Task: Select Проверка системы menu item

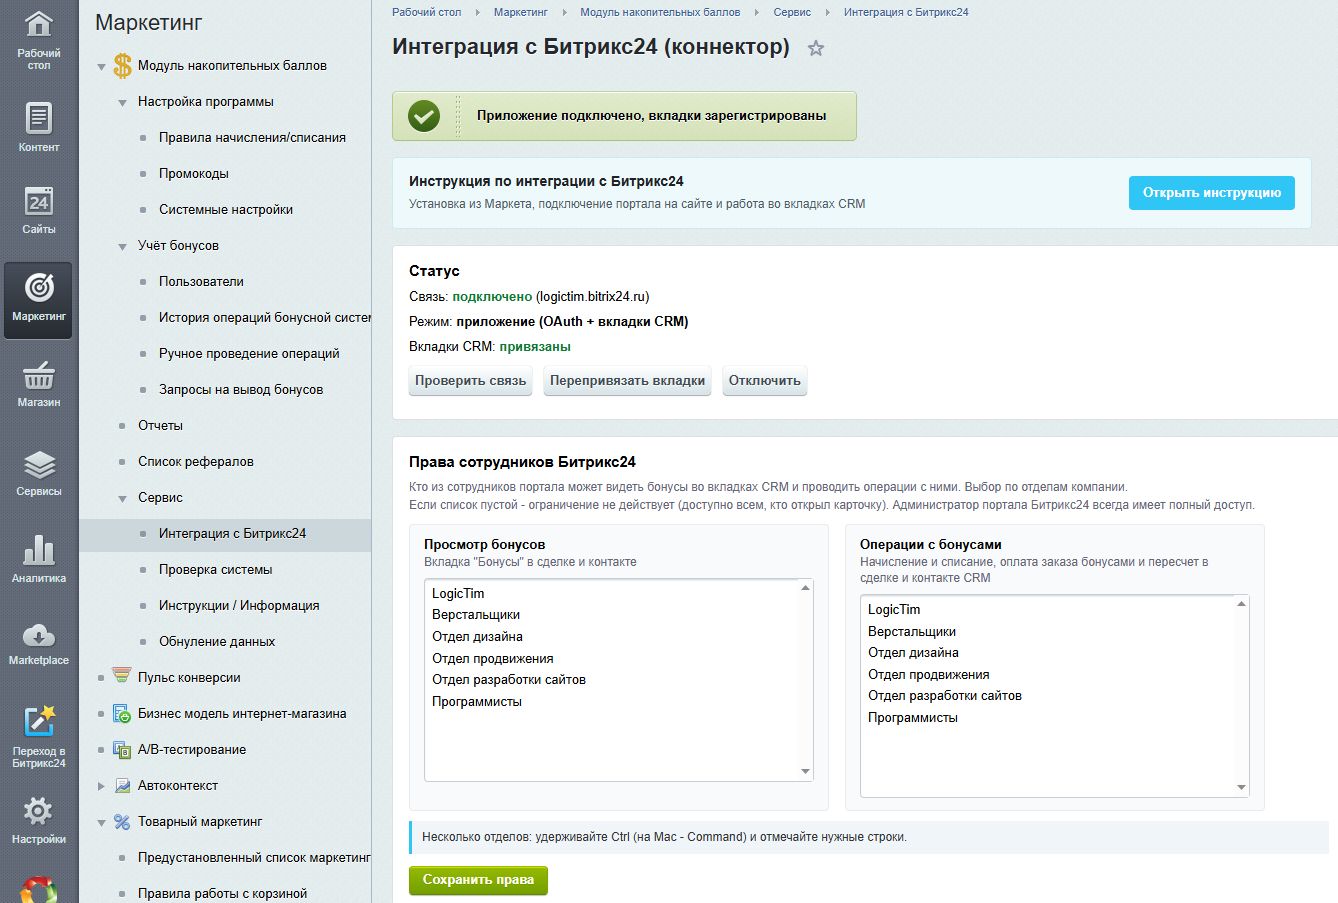Action: (x=216, y=570)
